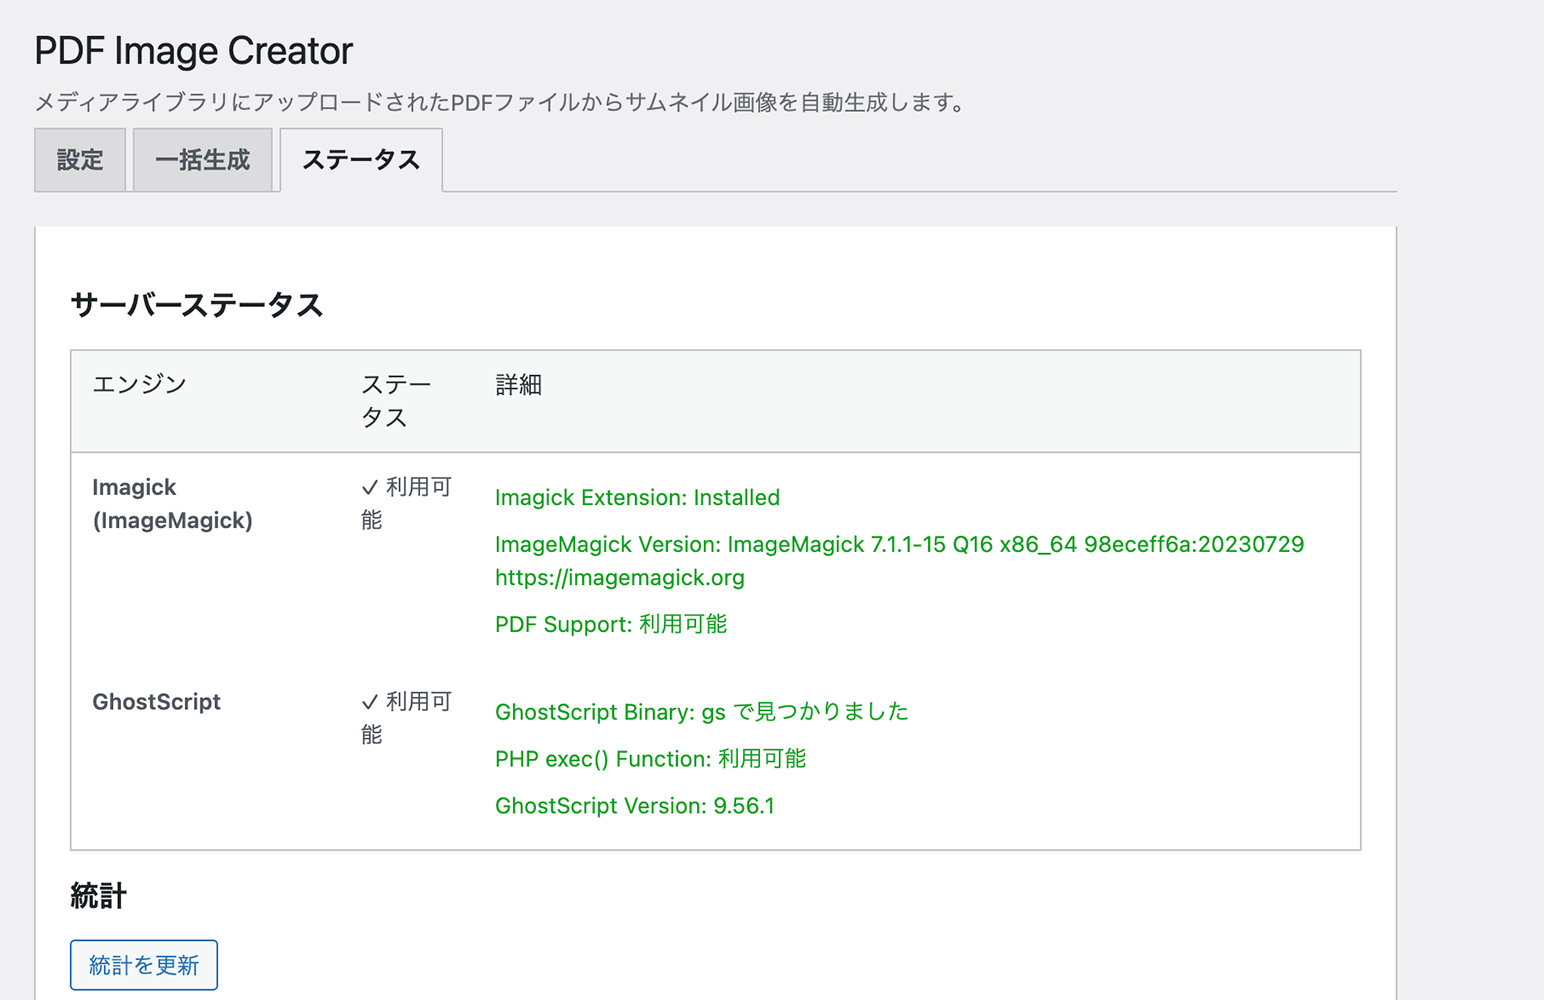Viewport: 1544px width, 1000px height.
Task: Switch to the 設定 tab
Action: coord(79,160)
